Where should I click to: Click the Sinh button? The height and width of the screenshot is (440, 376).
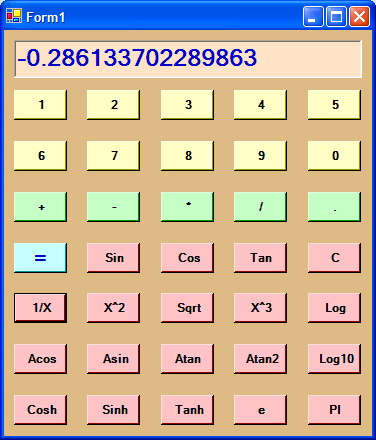click(x=113, y=410)
